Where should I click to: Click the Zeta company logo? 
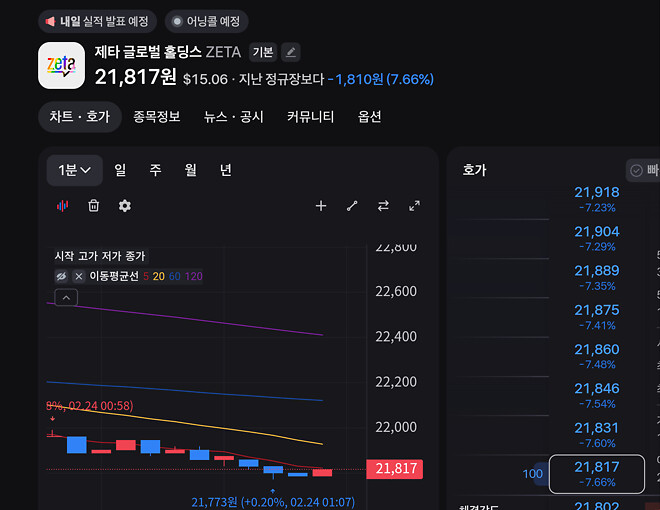(61, 65)
